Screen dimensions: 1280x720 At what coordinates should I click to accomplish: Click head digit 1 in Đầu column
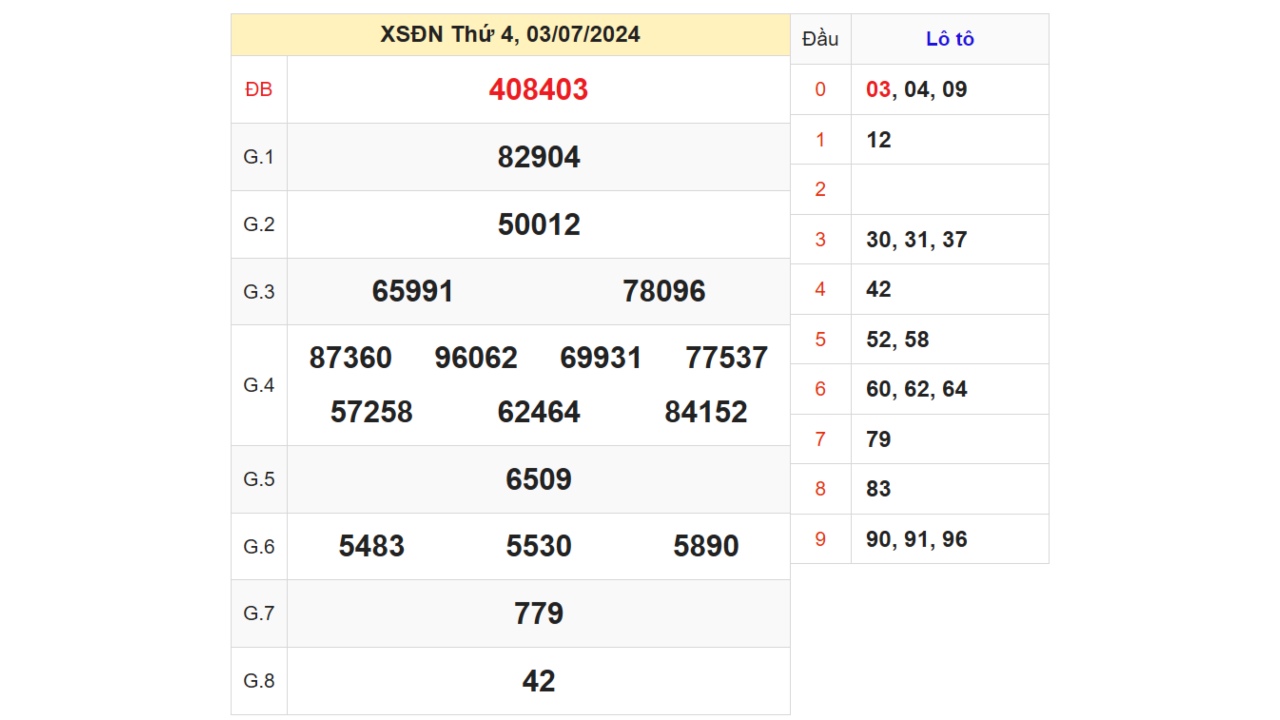tap(820, 140)
